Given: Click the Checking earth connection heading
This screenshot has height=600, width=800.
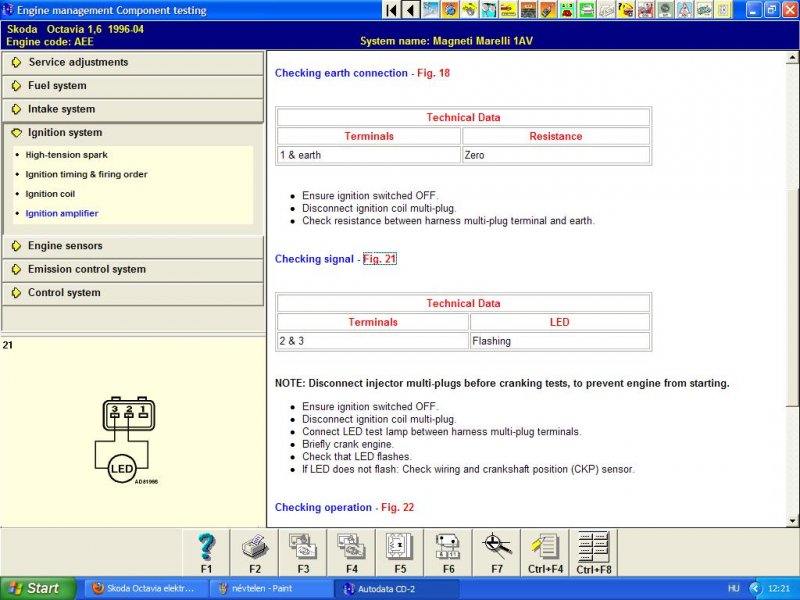Looking at the screenshot, I should pos(341,73).
